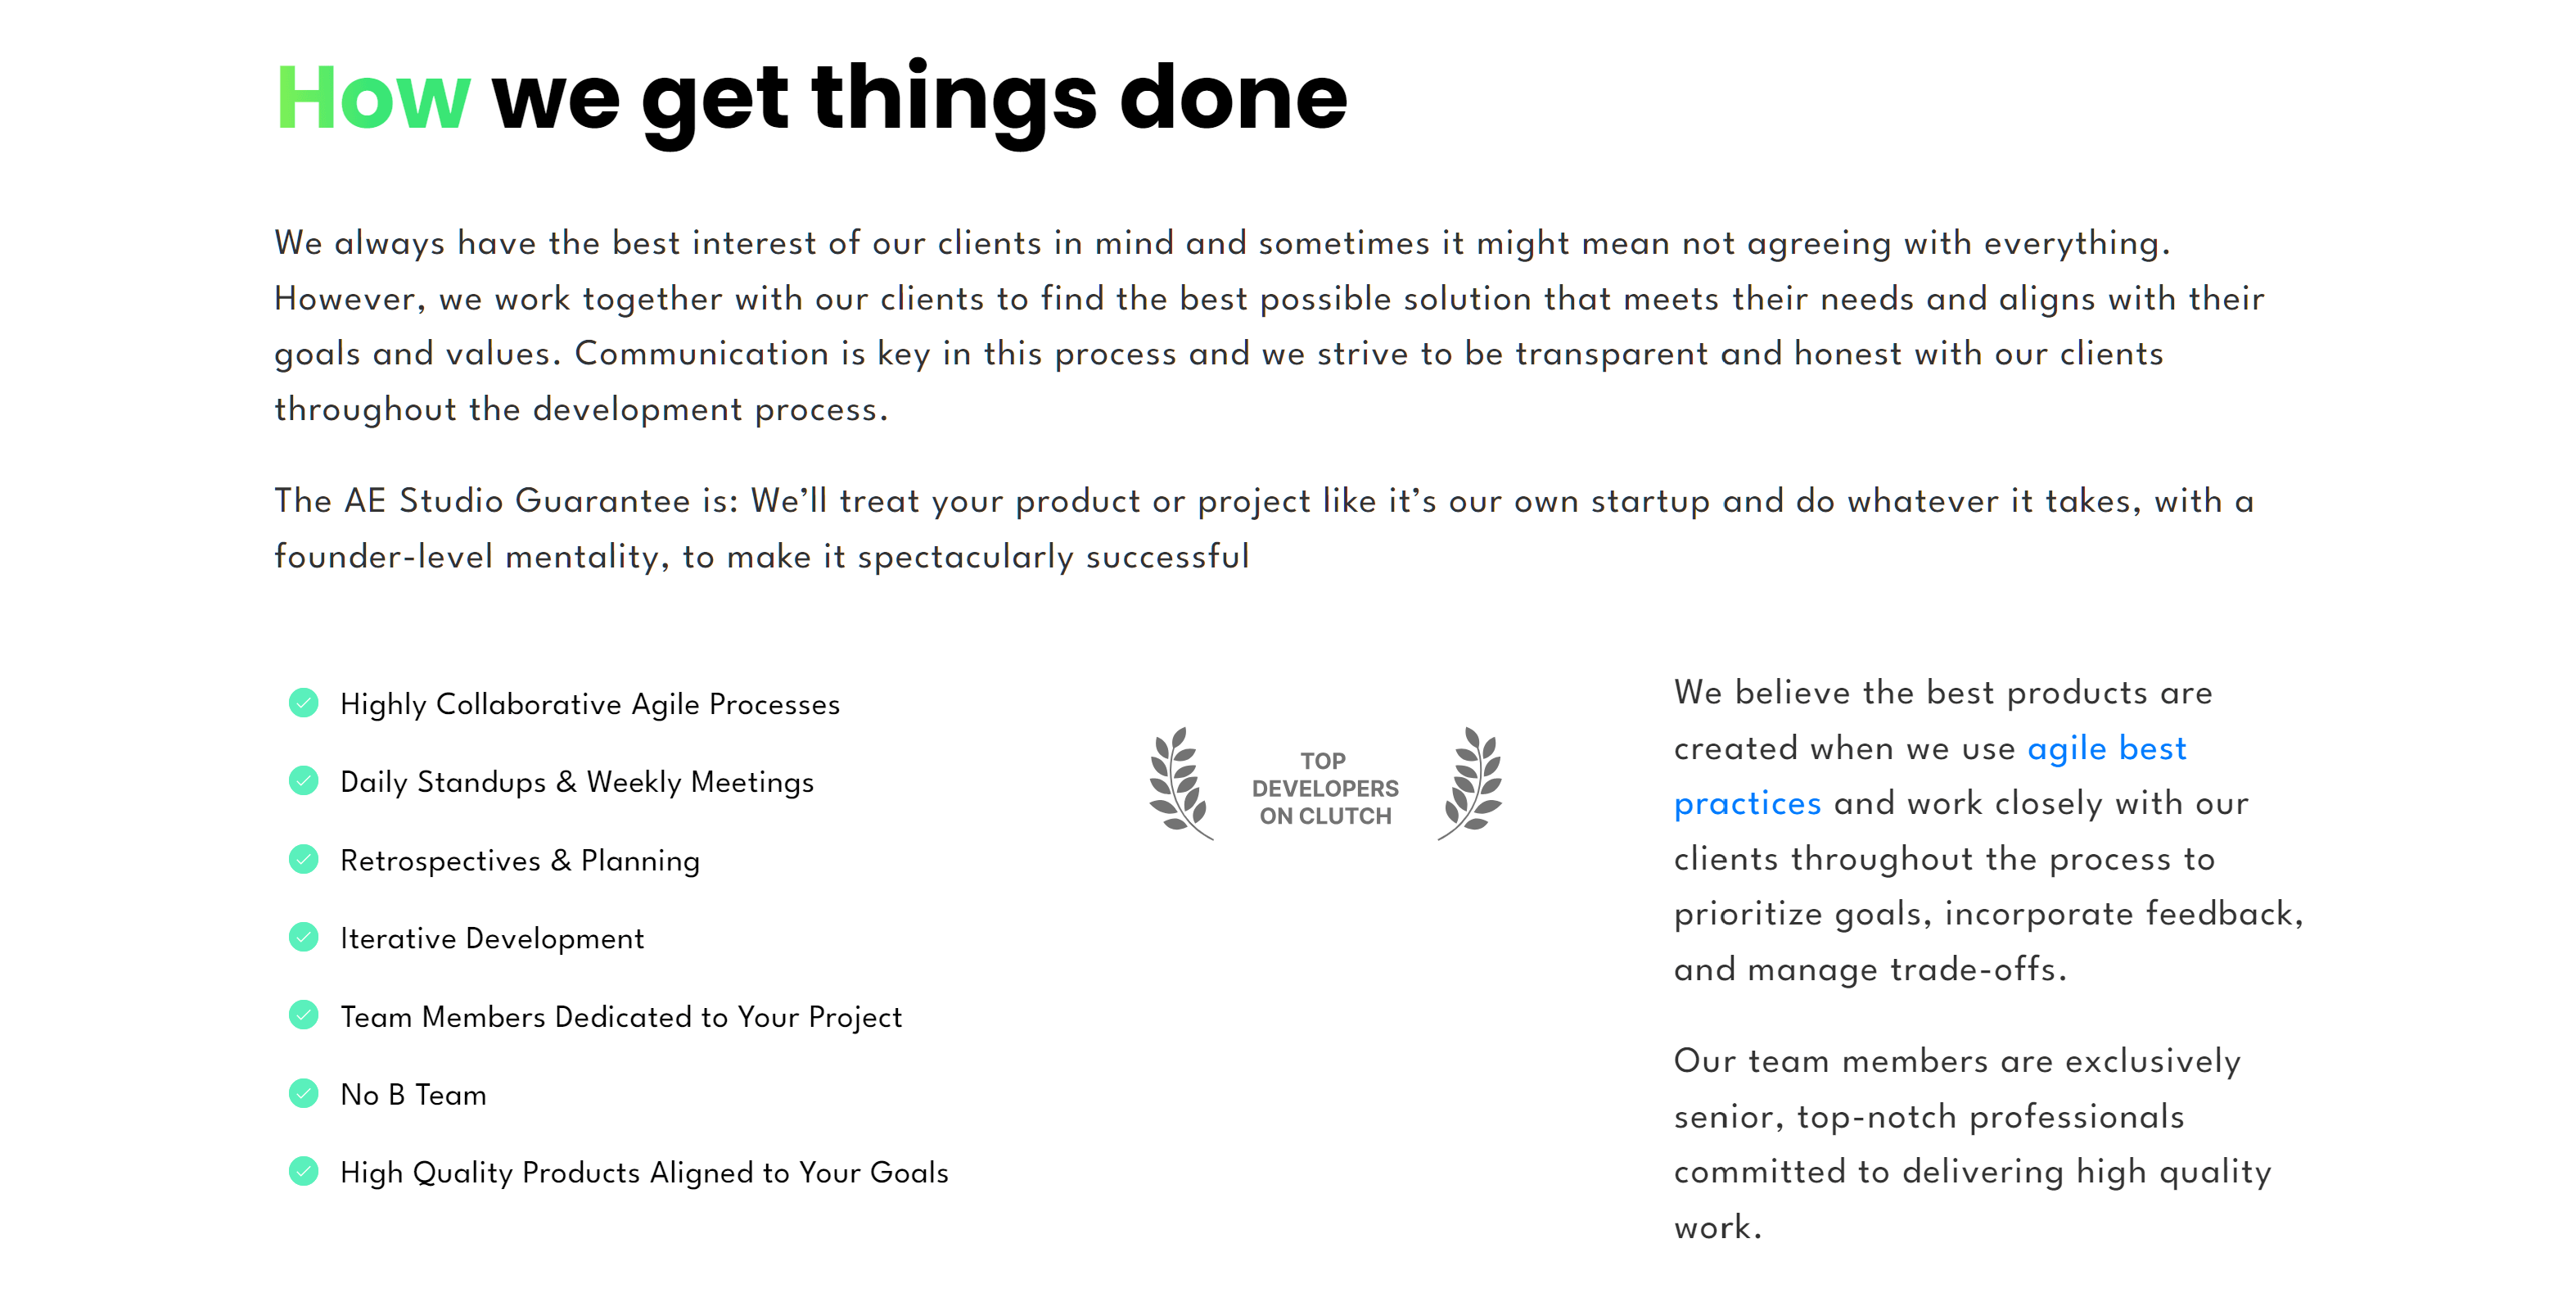Click the High Quality Products Aligned text
The height and width of the screenshot is (1293, 2576).
pos(644,1172)
